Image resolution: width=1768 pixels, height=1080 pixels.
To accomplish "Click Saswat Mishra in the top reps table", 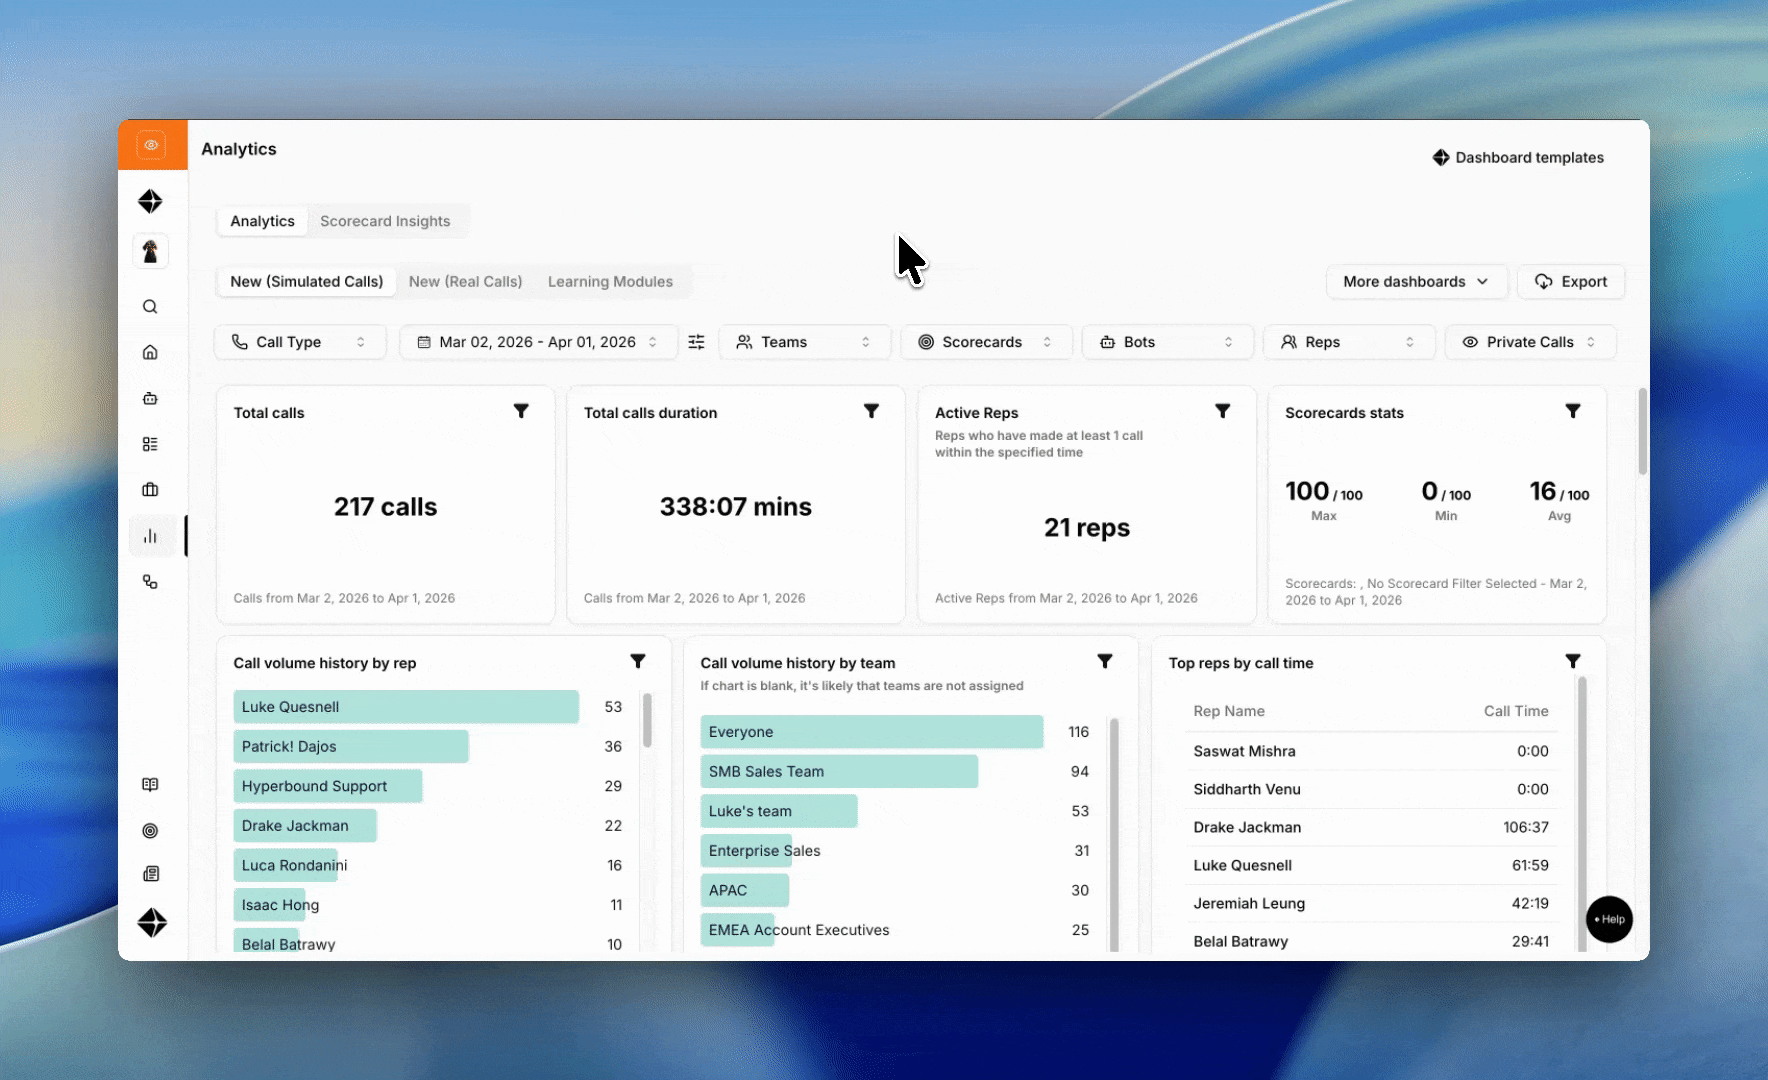I will coord(1244,751).
